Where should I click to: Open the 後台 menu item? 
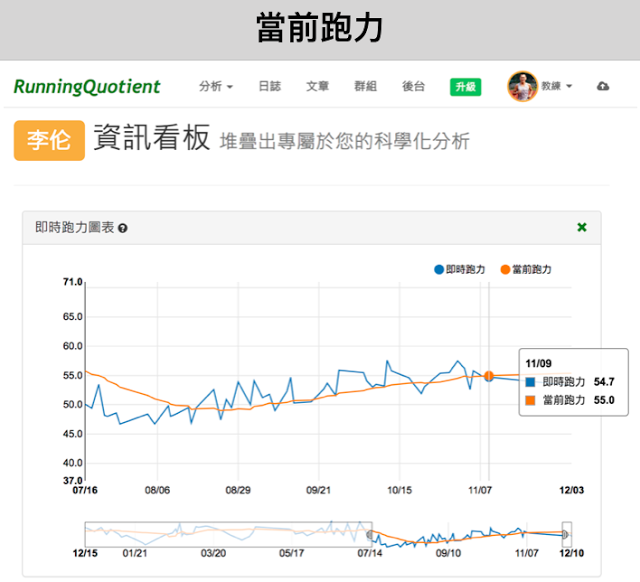click(x=413, y=87)
